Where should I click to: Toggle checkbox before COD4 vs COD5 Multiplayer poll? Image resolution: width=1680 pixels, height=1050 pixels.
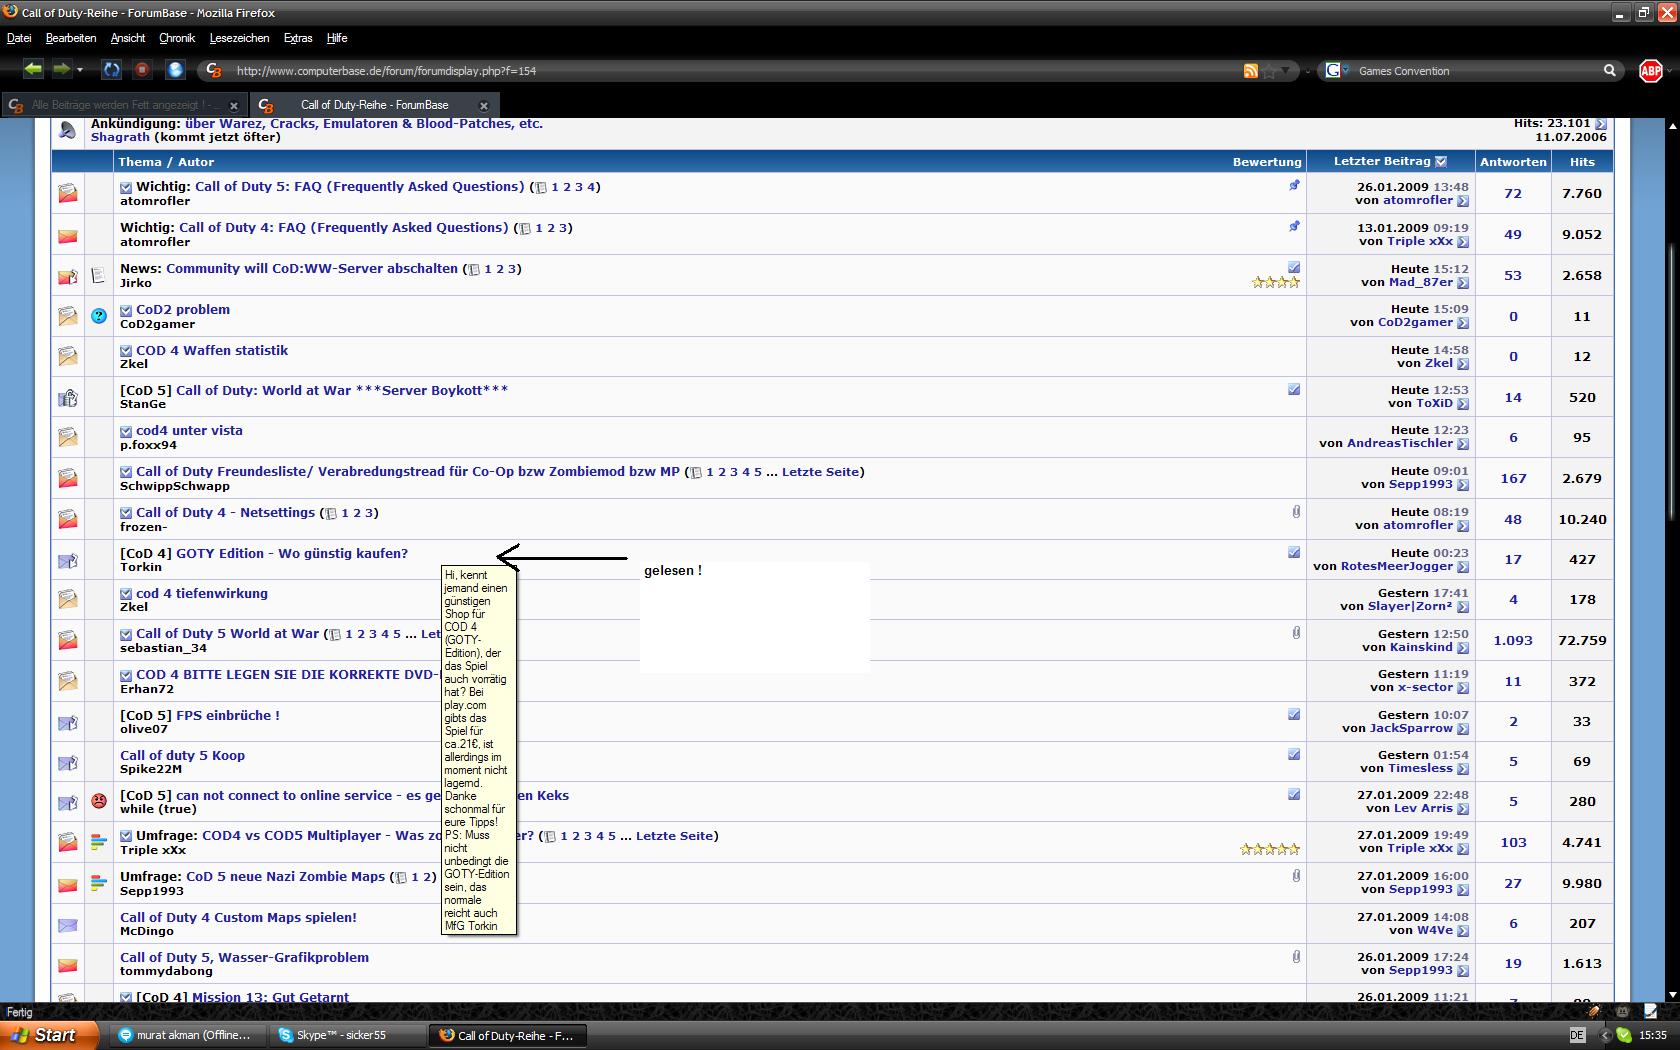(126, 836)
